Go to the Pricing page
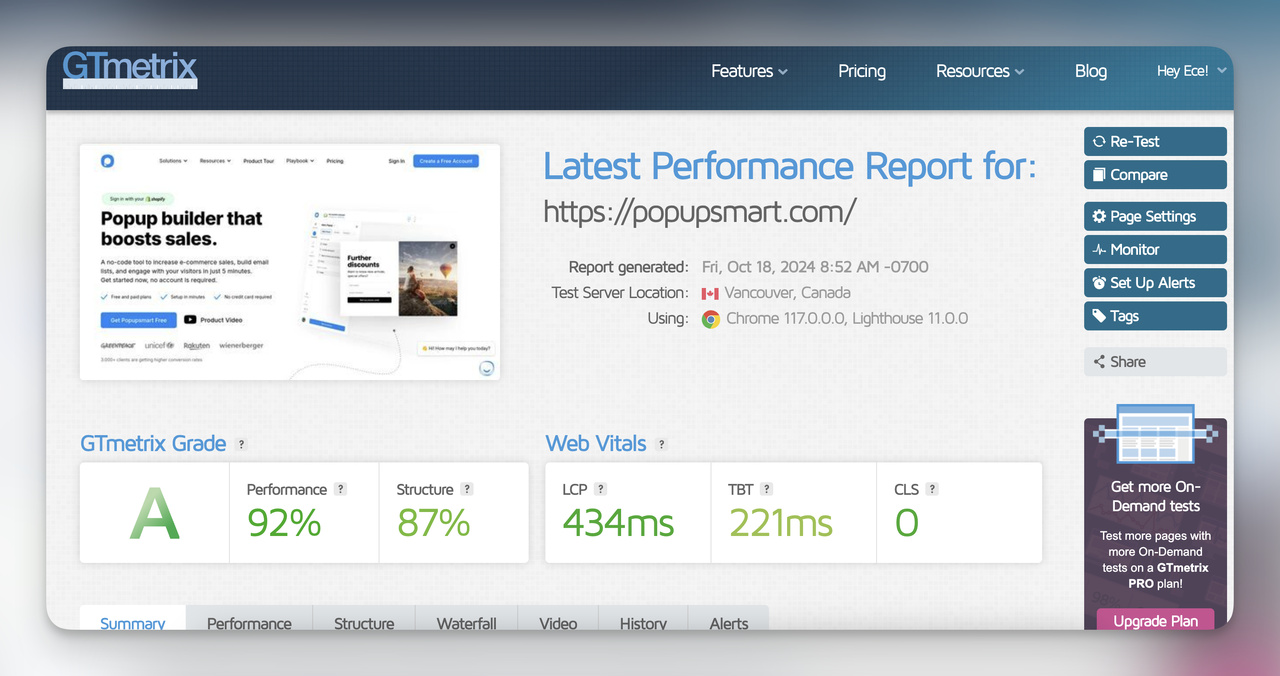The height and width of the screenshot is (676, 1280). point(862,71)
